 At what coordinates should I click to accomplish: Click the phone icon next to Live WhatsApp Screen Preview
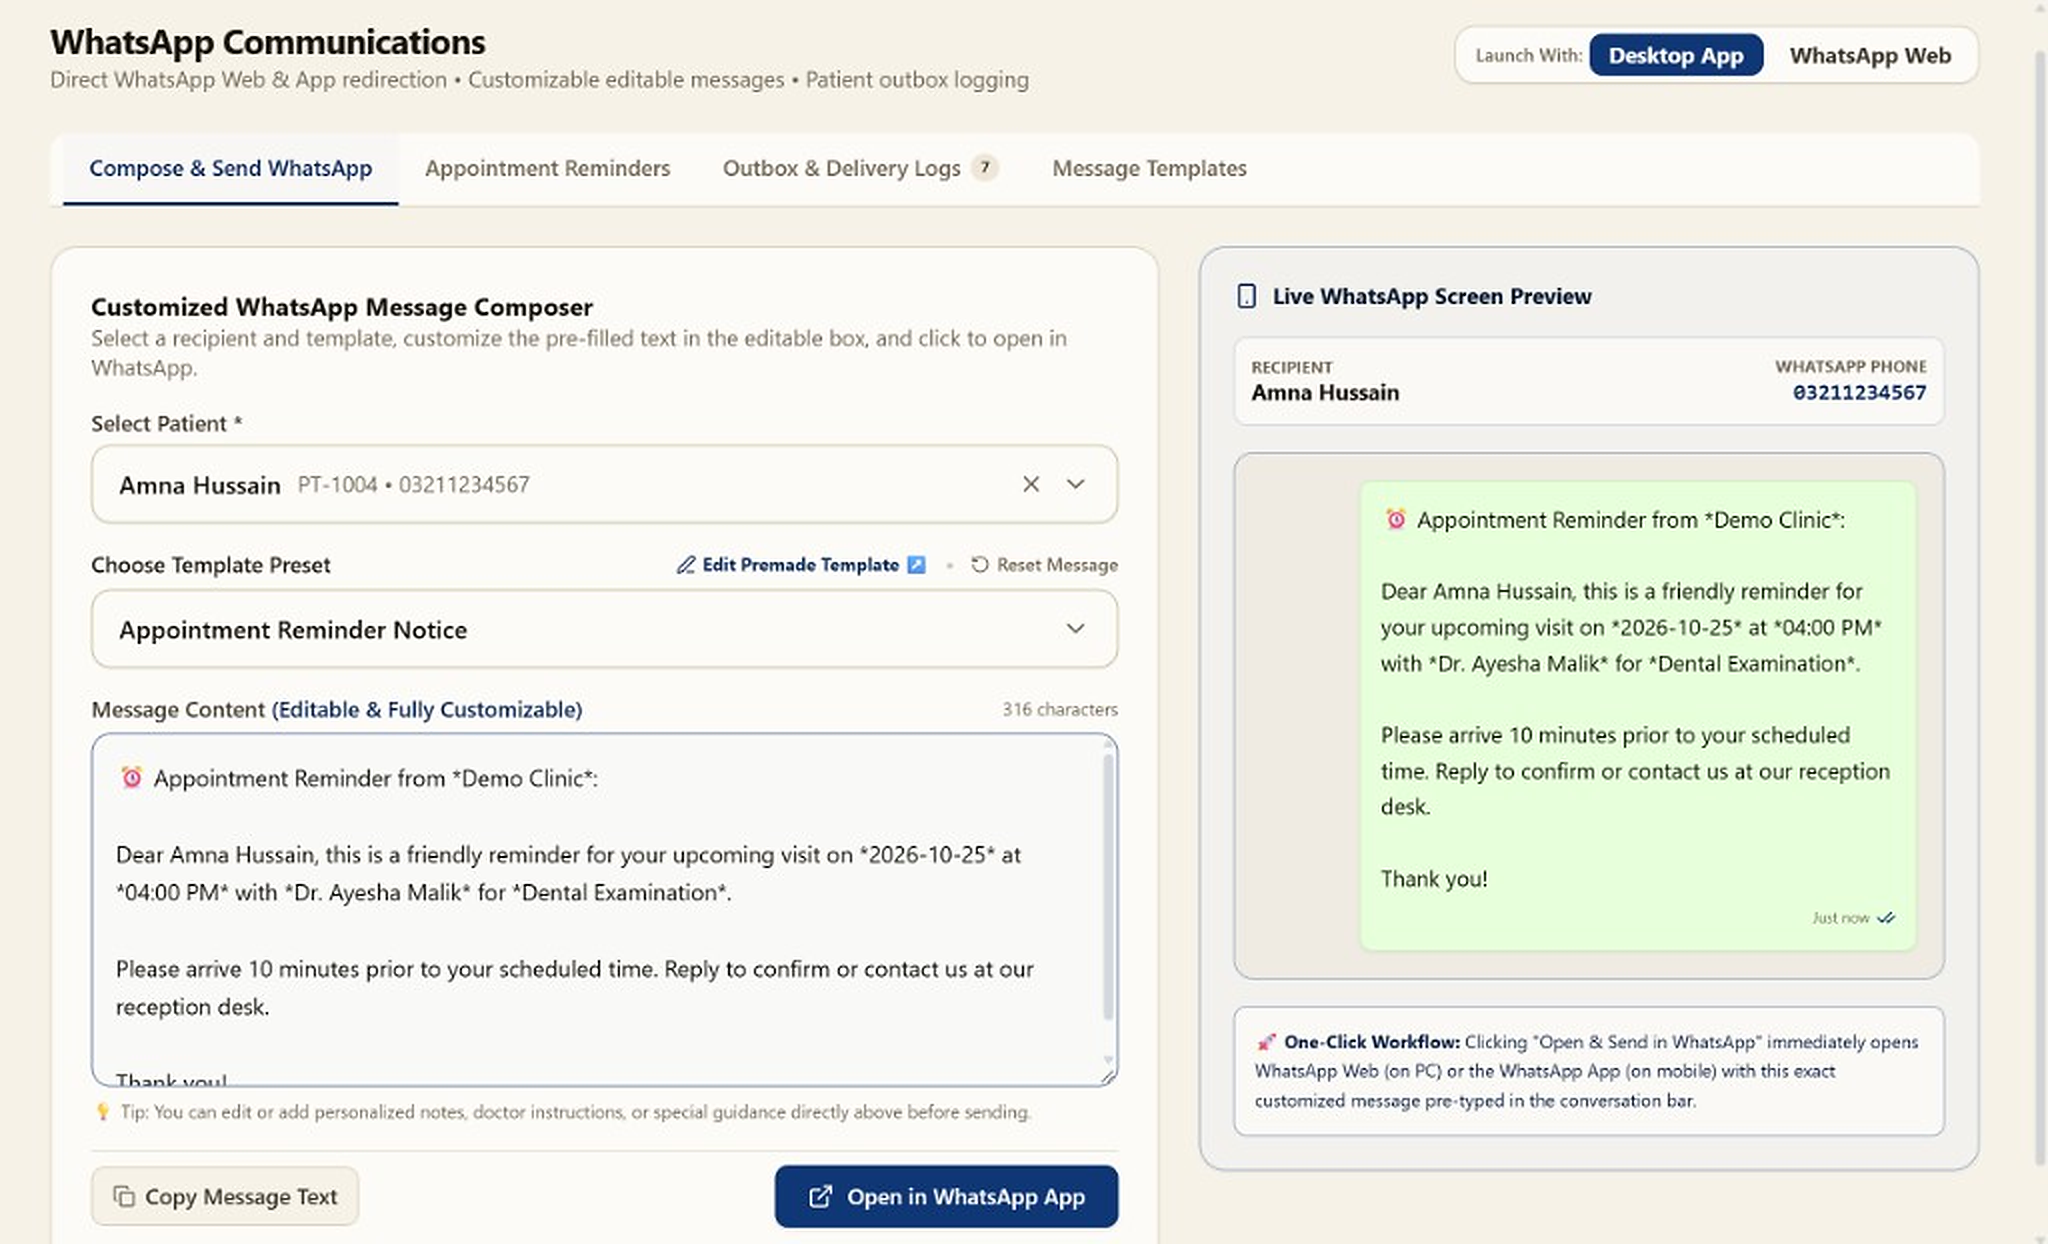tap(1246, 296)
